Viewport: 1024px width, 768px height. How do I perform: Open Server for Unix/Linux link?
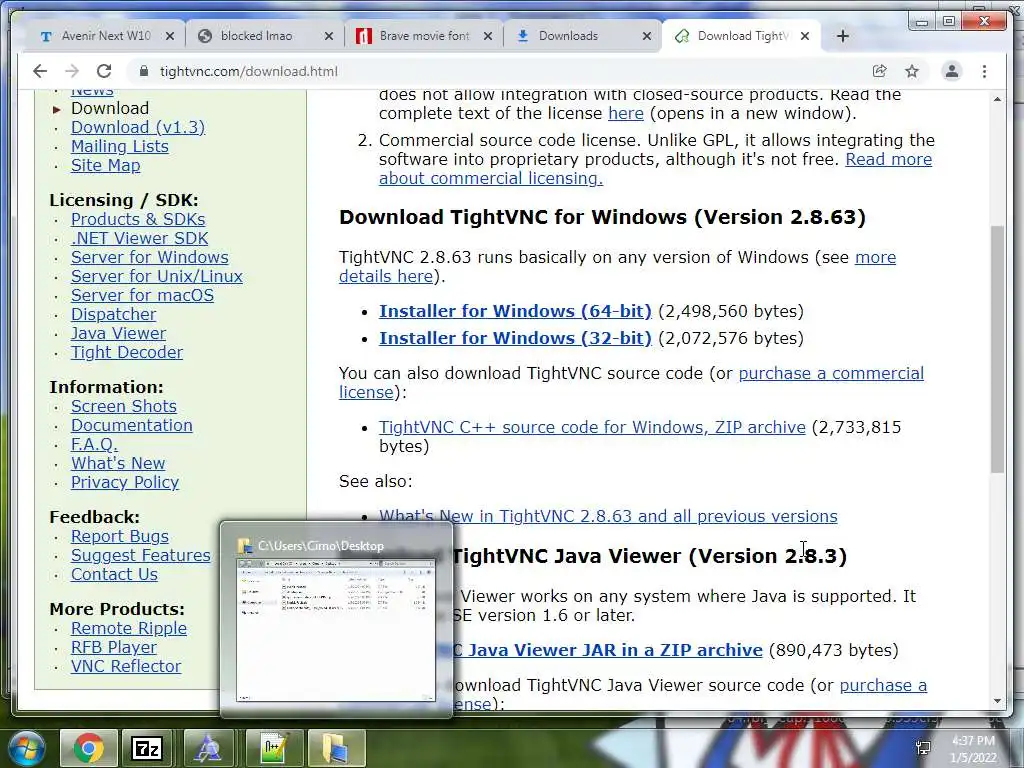click(x=157, y=276)
